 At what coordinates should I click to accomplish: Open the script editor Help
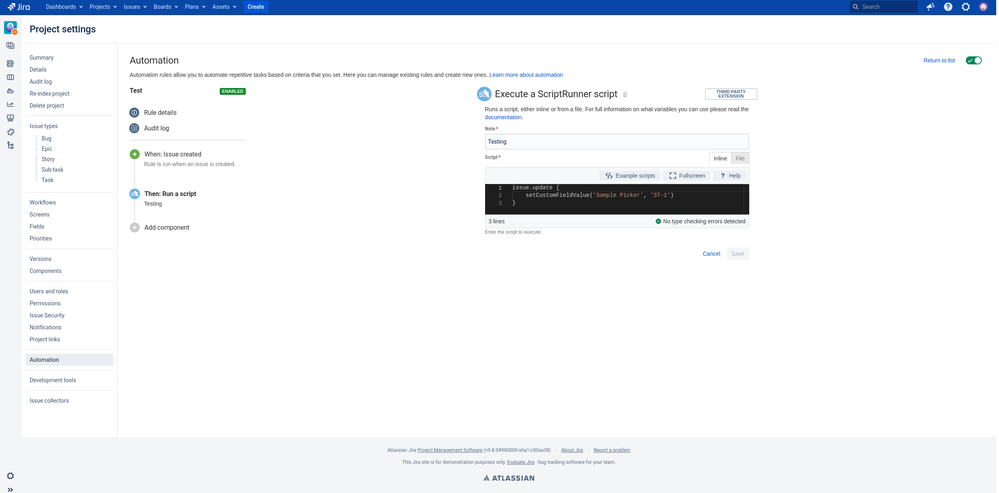[729, 175]
